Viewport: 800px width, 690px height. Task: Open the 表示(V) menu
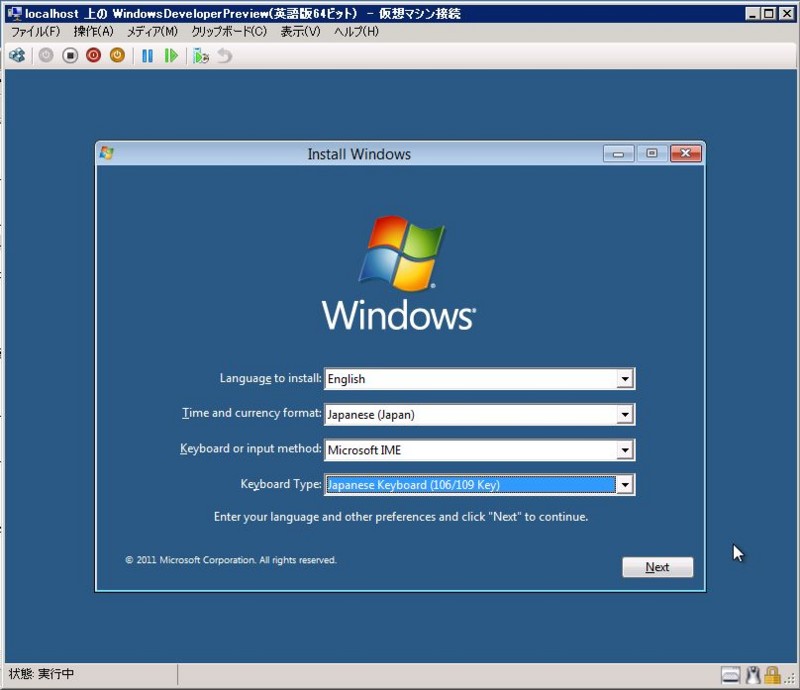[x=301, y=32]
